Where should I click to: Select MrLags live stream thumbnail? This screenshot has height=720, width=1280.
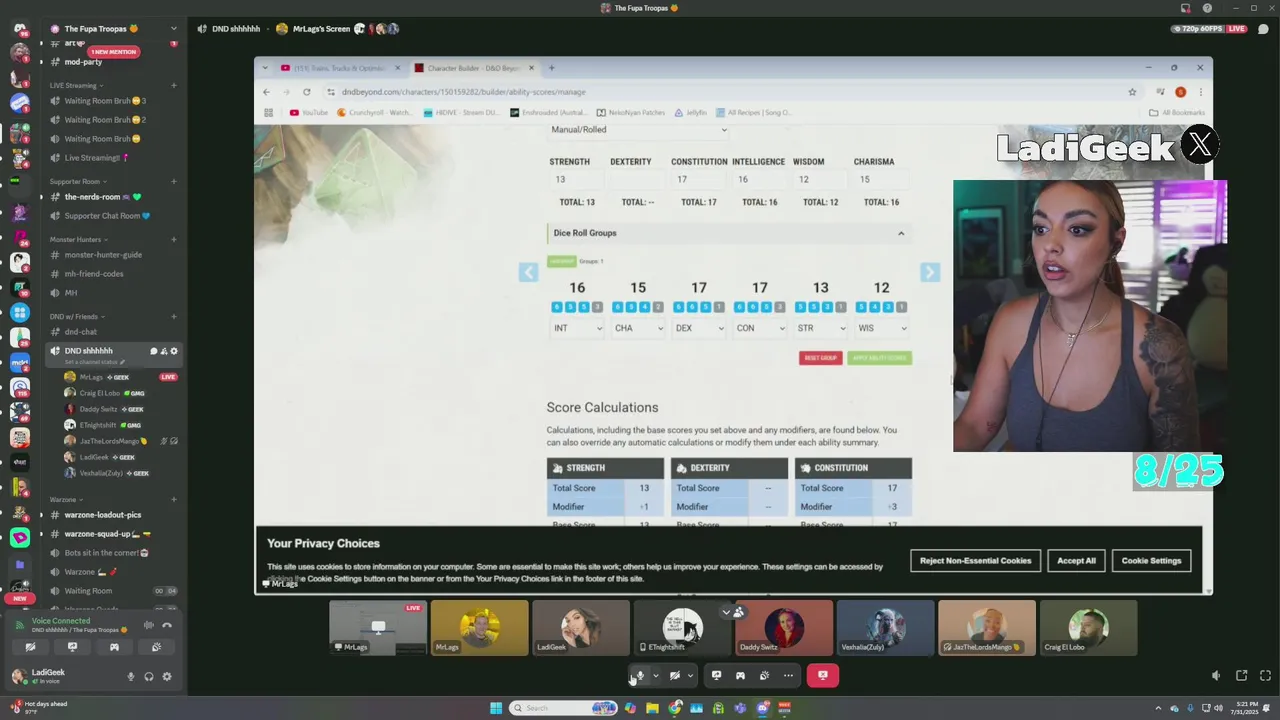click(378, 628)
